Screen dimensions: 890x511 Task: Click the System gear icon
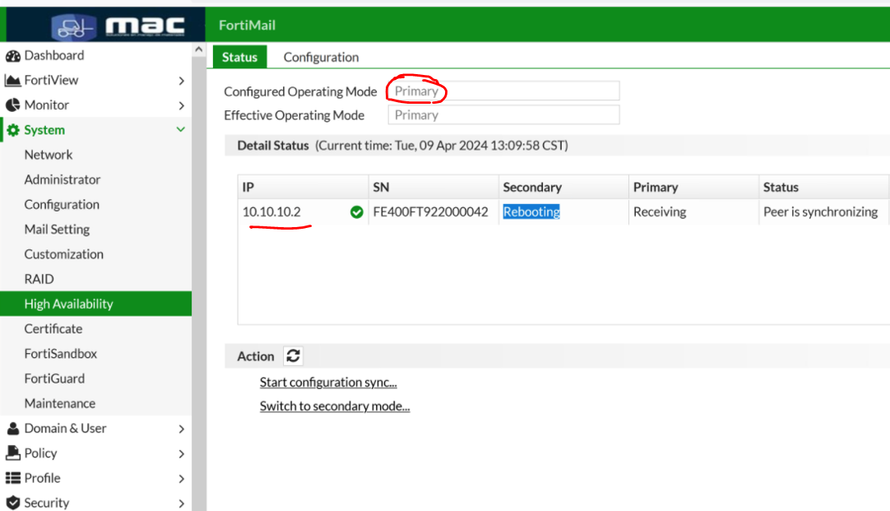(x=13, y=130)
